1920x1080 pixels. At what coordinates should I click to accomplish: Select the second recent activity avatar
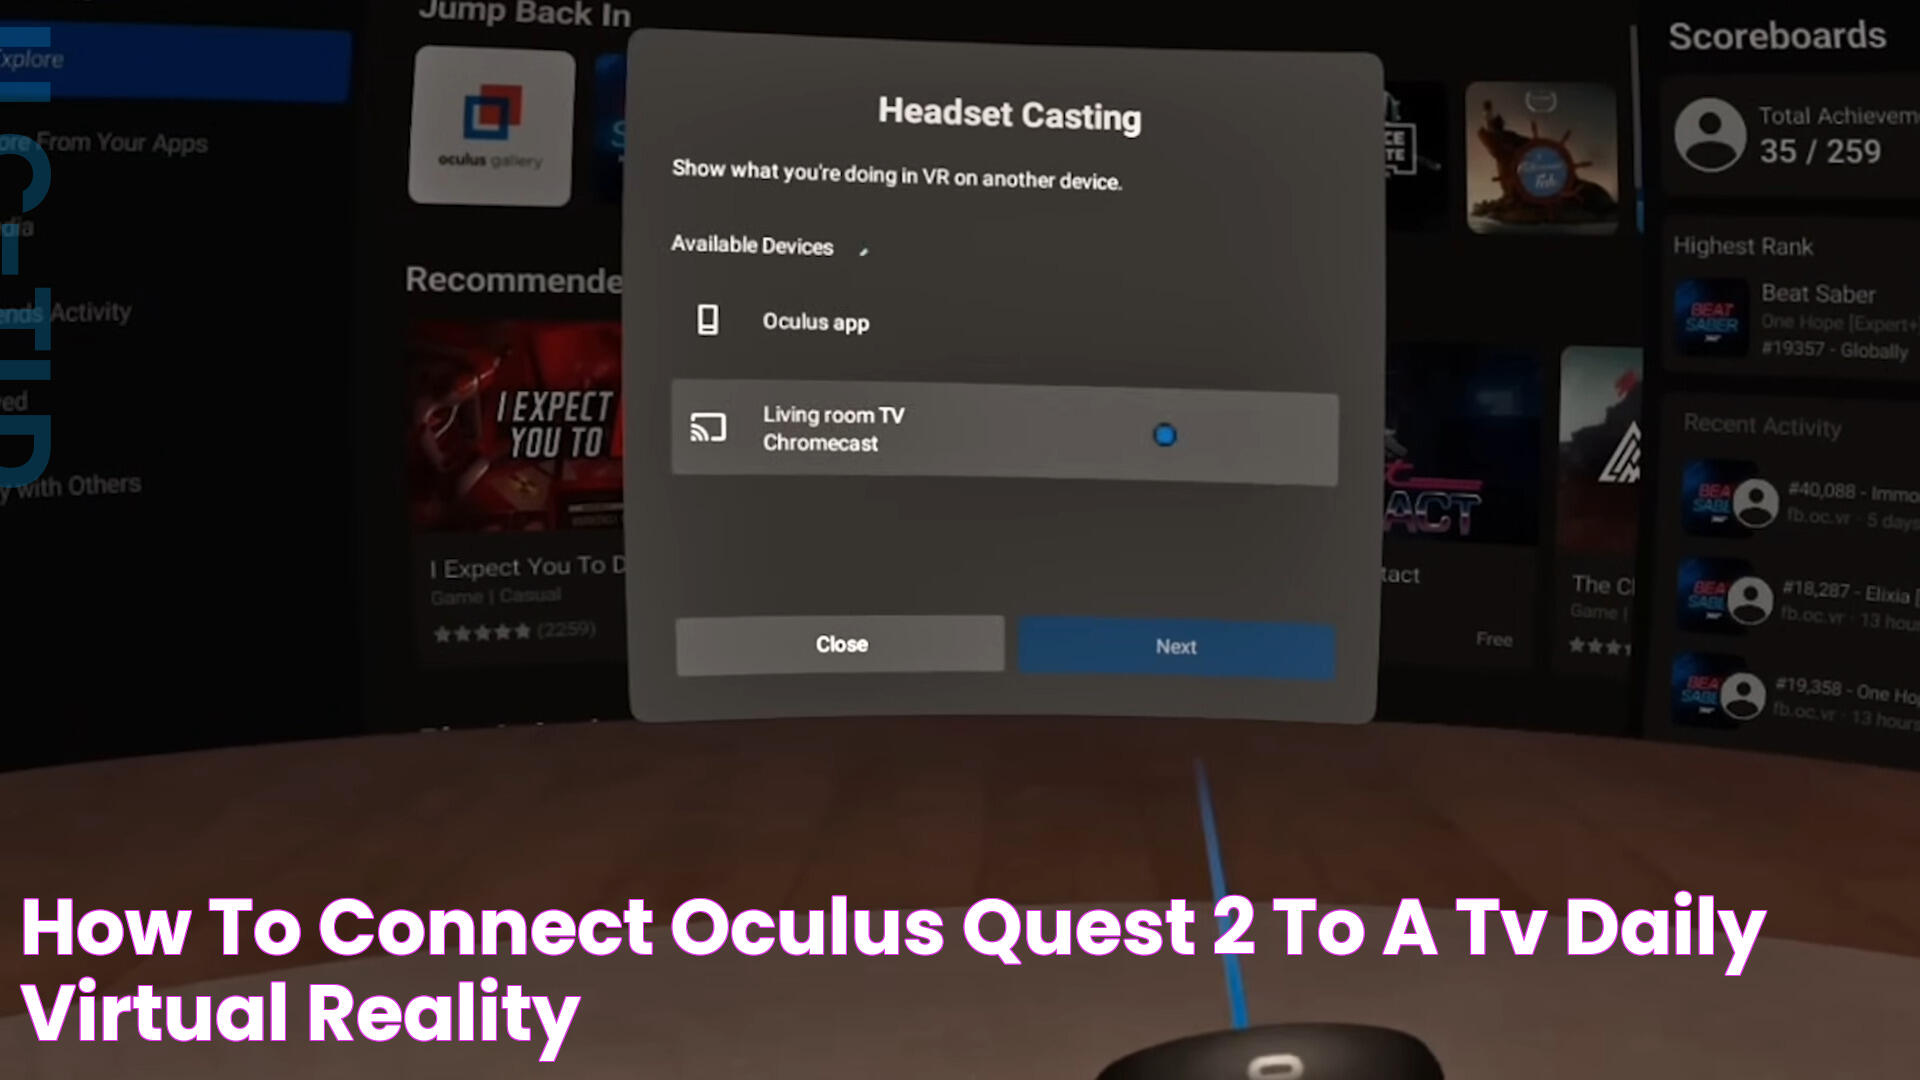1749,599
